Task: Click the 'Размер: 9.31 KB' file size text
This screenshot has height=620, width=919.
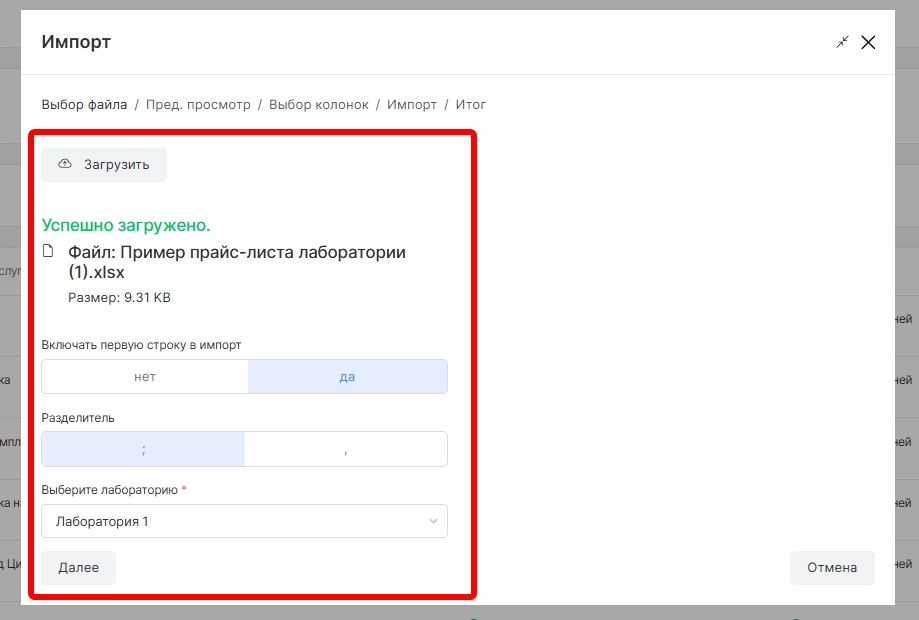Action: point(120,297)
